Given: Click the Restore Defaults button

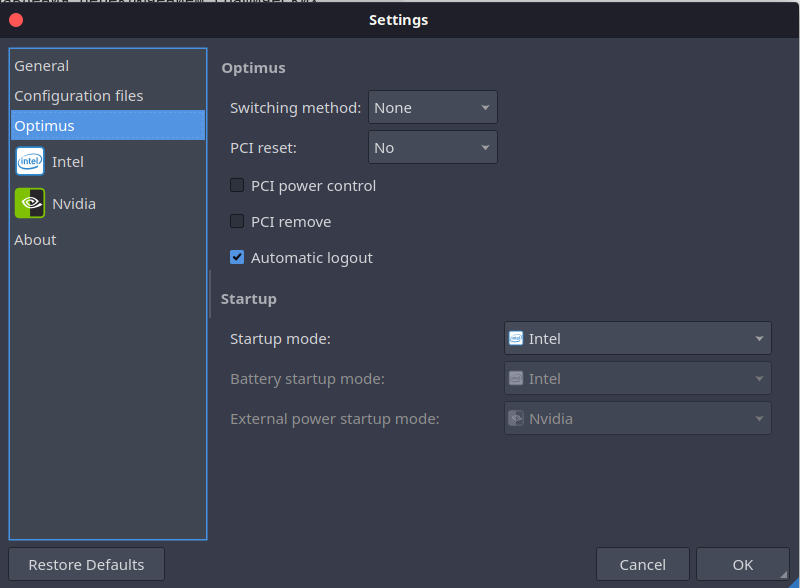Looking at the screenshot, I should [x=86, y=565].
